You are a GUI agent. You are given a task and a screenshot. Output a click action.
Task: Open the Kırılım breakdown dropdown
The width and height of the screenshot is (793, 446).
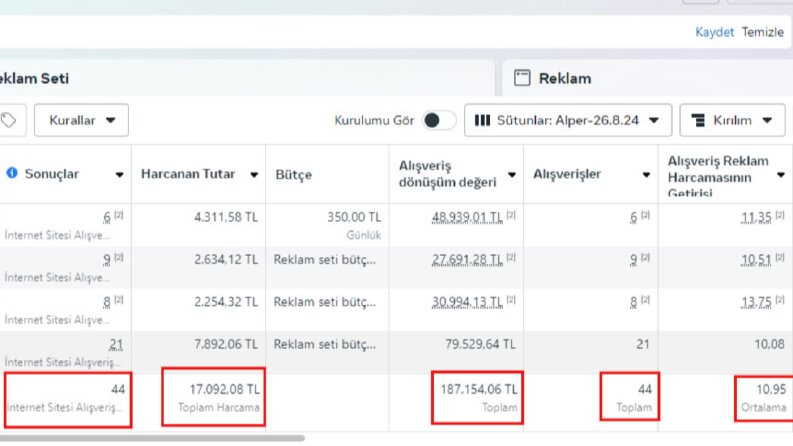pyautogui.click(x=732, y=120)
